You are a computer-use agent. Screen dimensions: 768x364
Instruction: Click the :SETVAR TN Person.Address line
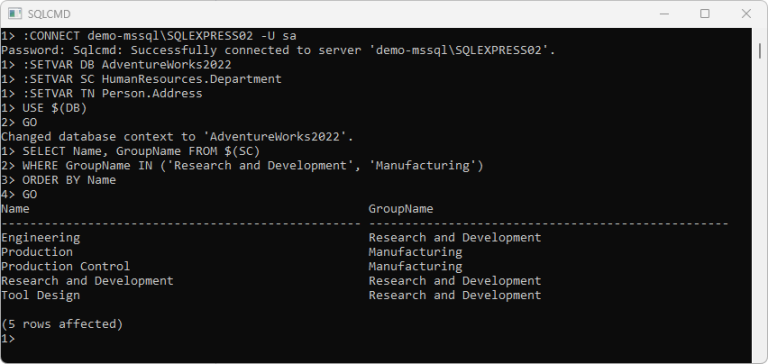(x=101, y=94)
